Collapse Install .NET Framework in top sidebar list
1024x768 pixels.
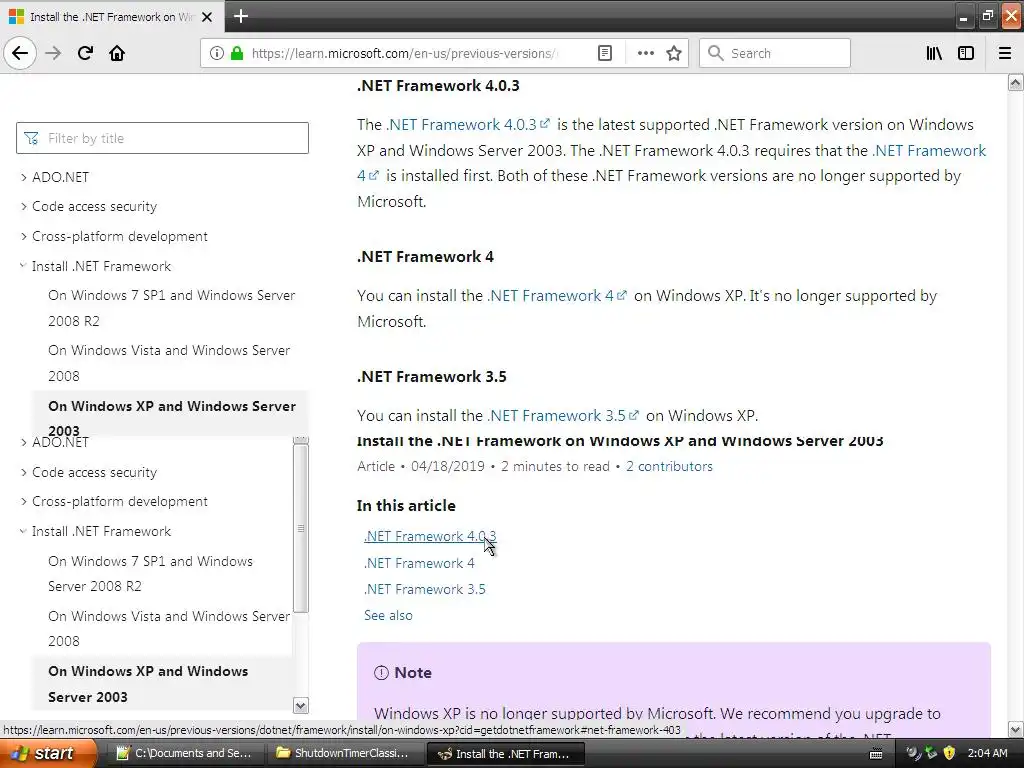(24, 266)
